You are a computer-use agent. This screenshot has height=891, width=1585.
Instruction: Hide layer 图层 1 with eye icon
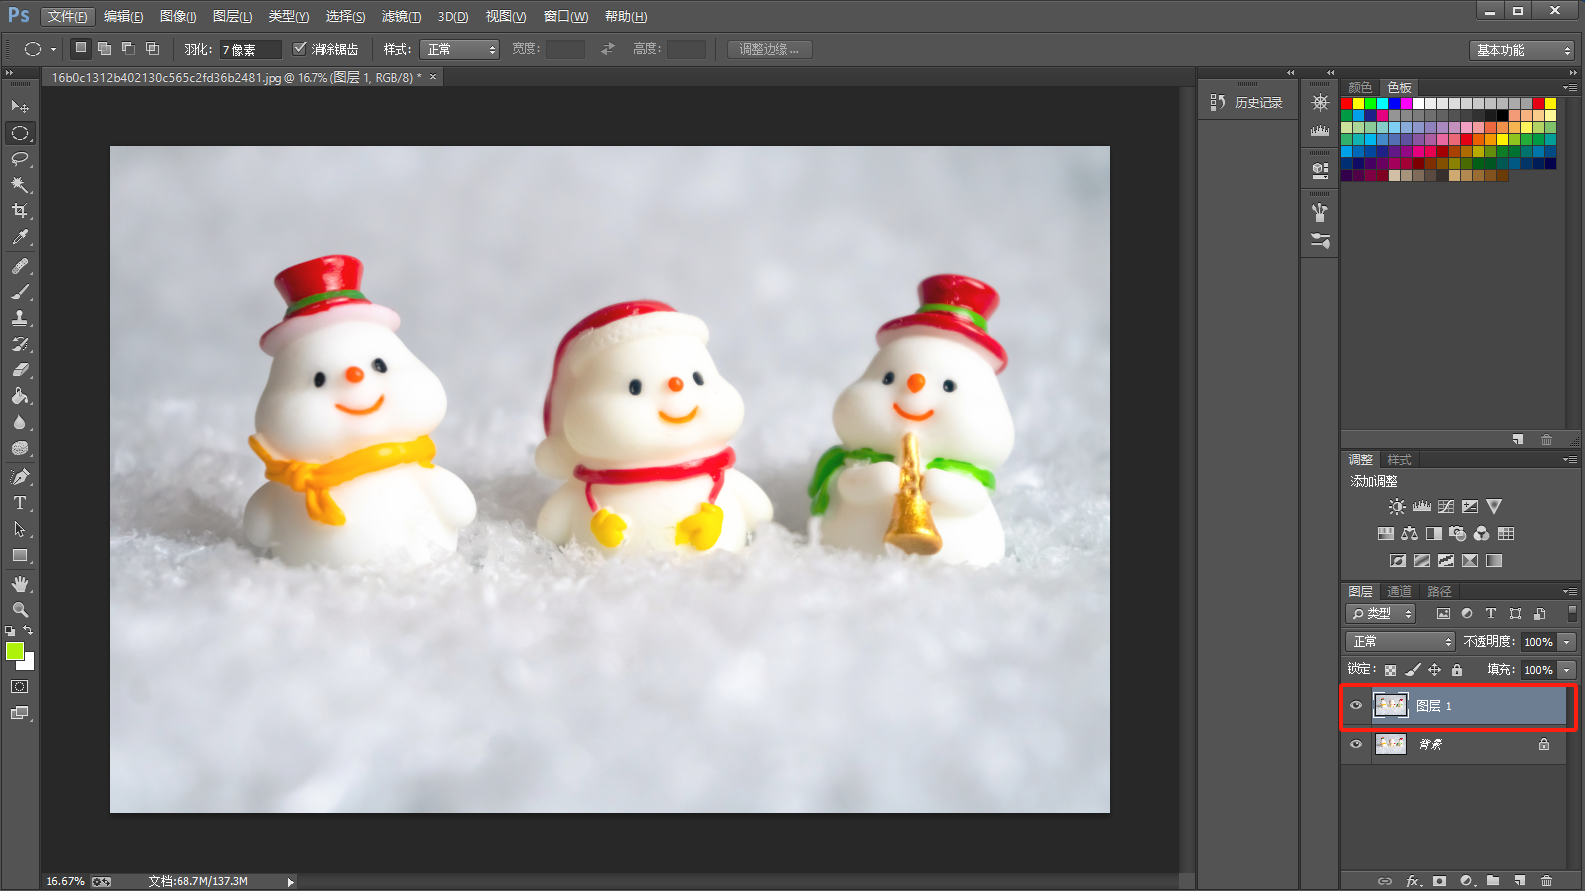pos(1356,705)
